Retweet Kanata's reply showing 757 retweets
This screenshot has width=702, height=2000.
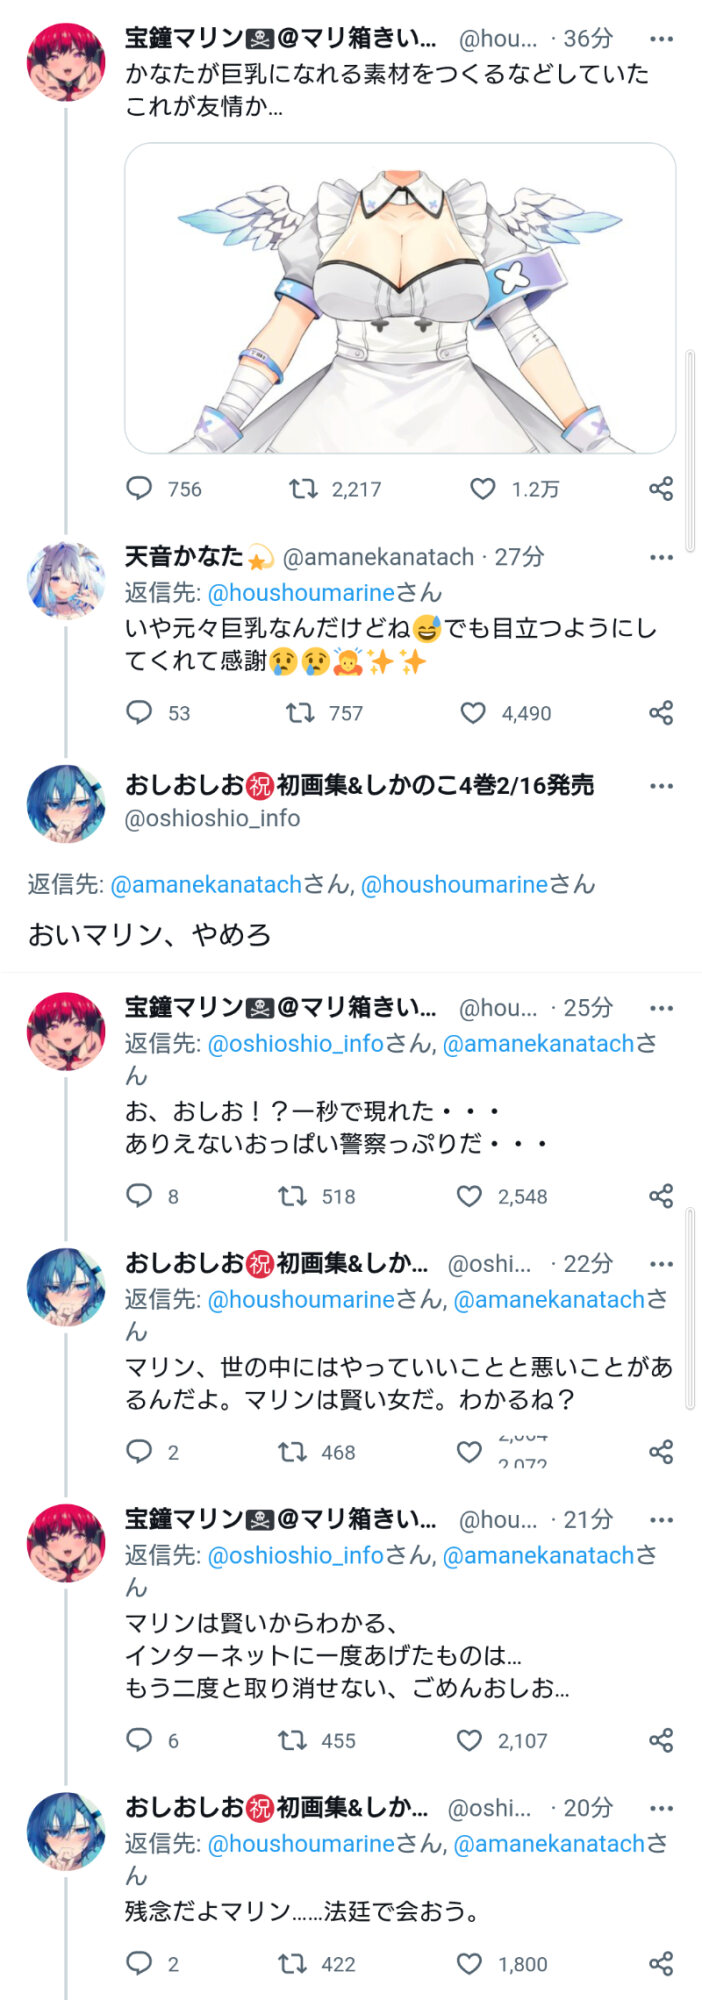(300, 712)
